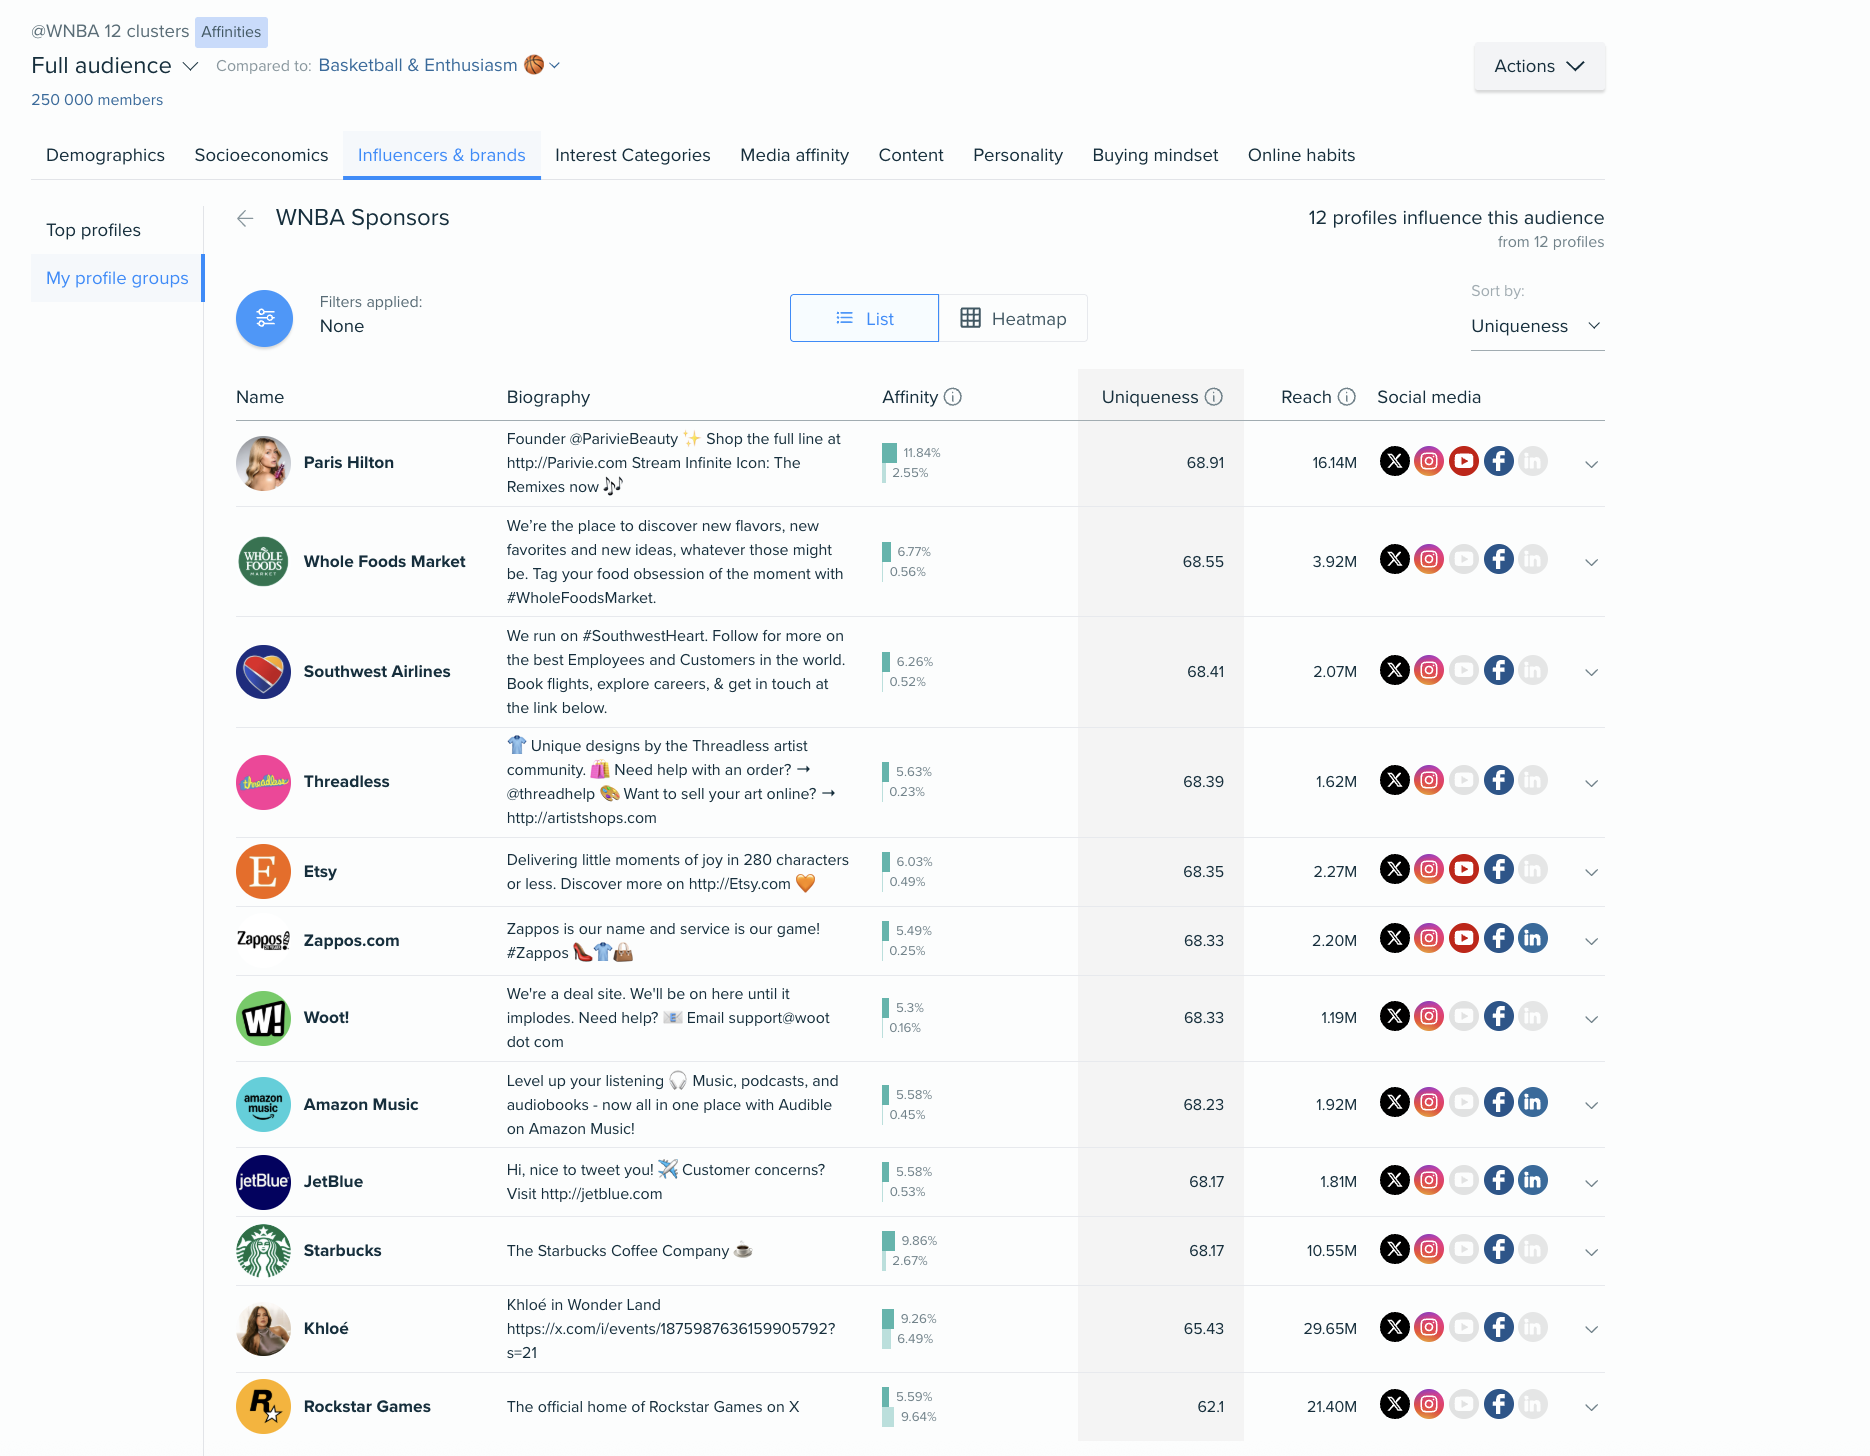The image size is (1870, 1456).
Task: Open Paris Hilton's X profile icon
Action: (1395, 461)
